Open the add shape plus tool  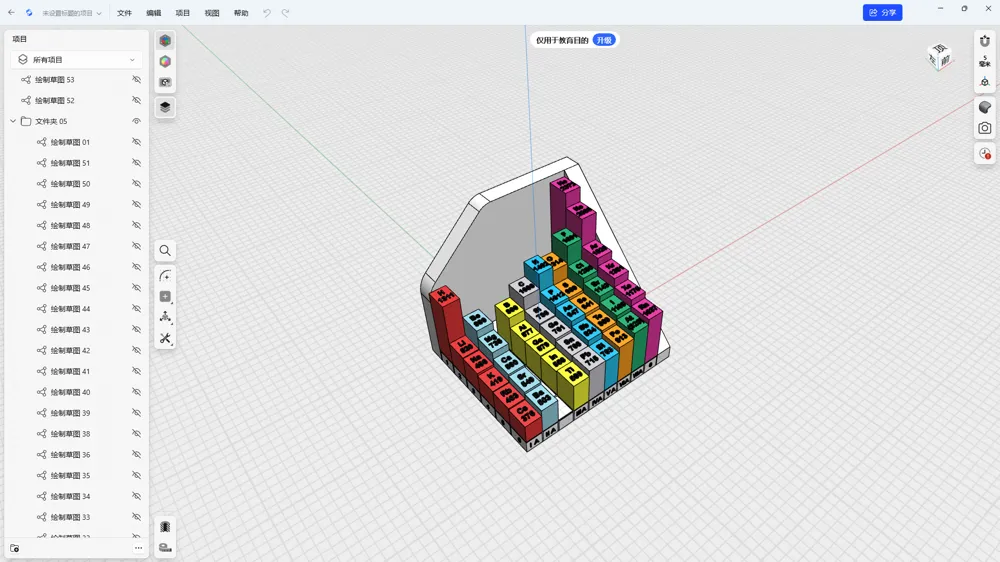(165, 297)
